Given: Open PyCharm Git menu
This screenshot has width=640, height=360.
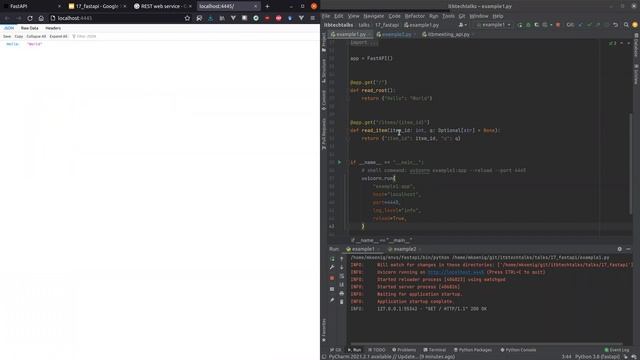Looking at the screenshot, I should 462,16.
